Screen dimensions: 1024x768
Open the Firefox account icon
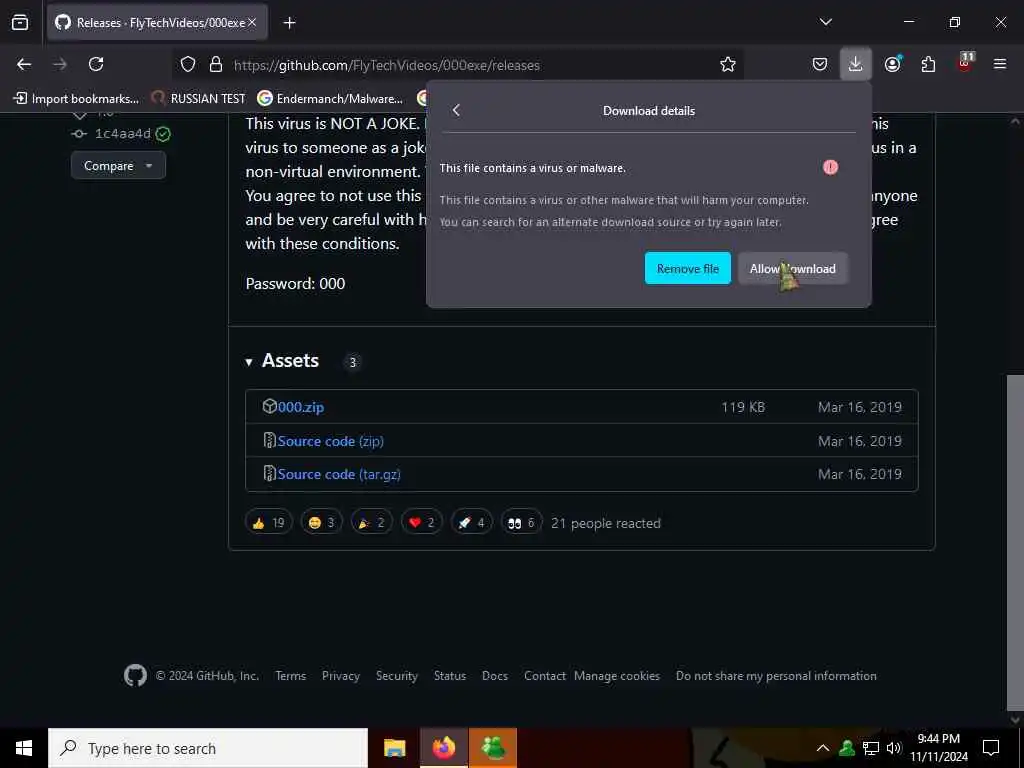pos(892,64)
